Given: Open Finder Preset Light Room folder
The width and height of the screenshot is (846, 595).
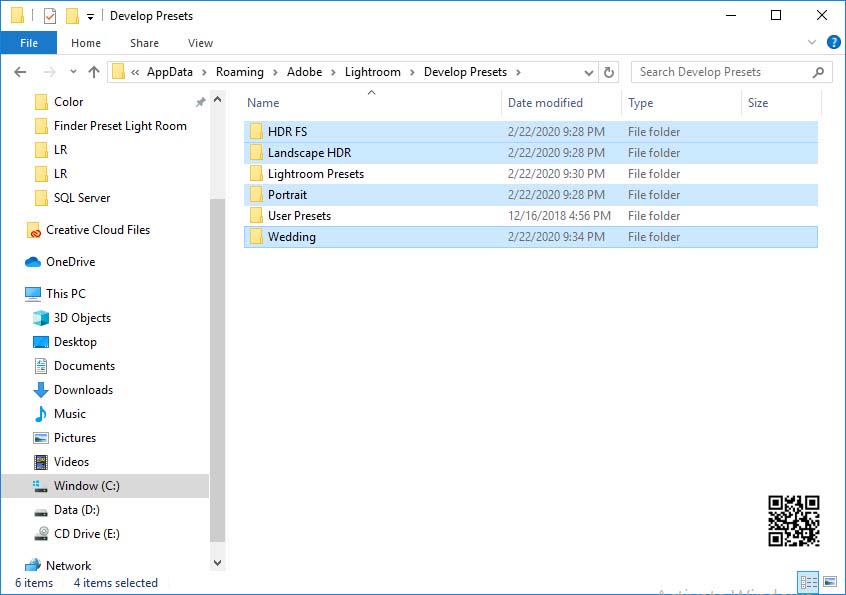Looking at the screenshot, I should [x=120, y=126].
